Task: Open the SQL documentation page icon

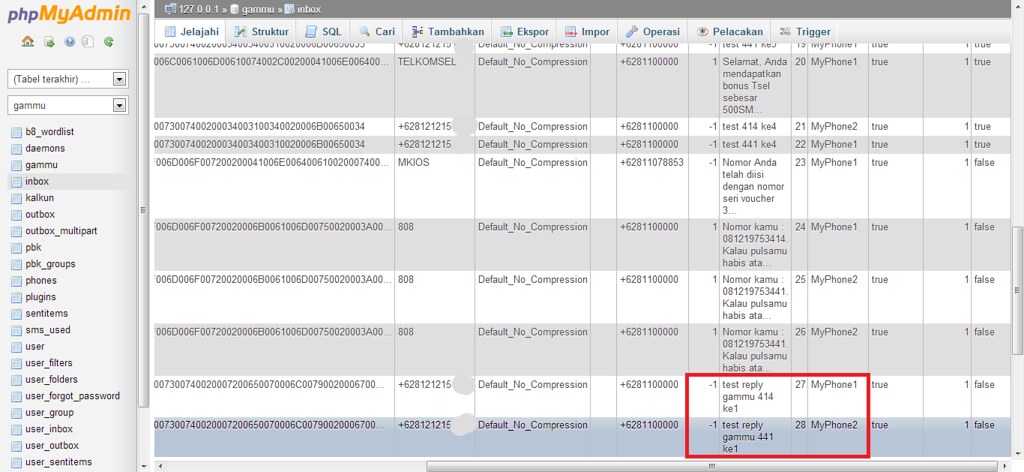Action: 88,42
